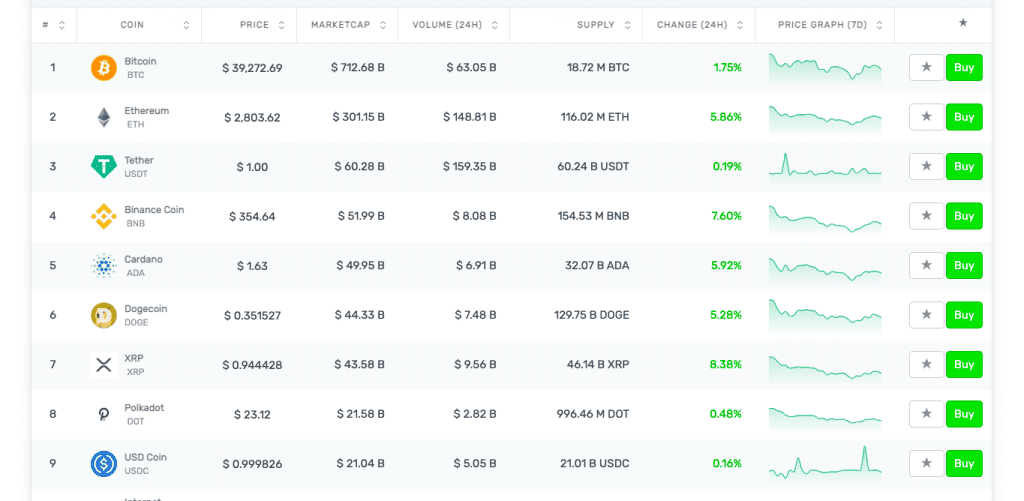Screen dimensions: 1024x501
Task: Click the Bitcoin coin logo icon
Action: coord(104,68)
